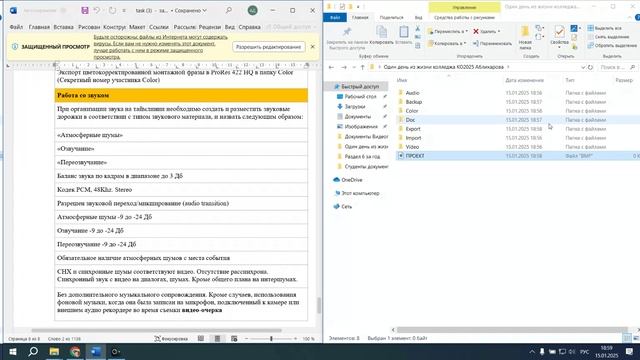The height and width of the screenshot is (360, 640).
Task: Click the zoom out minus button in Word
Action: click(x=246, y=339)
